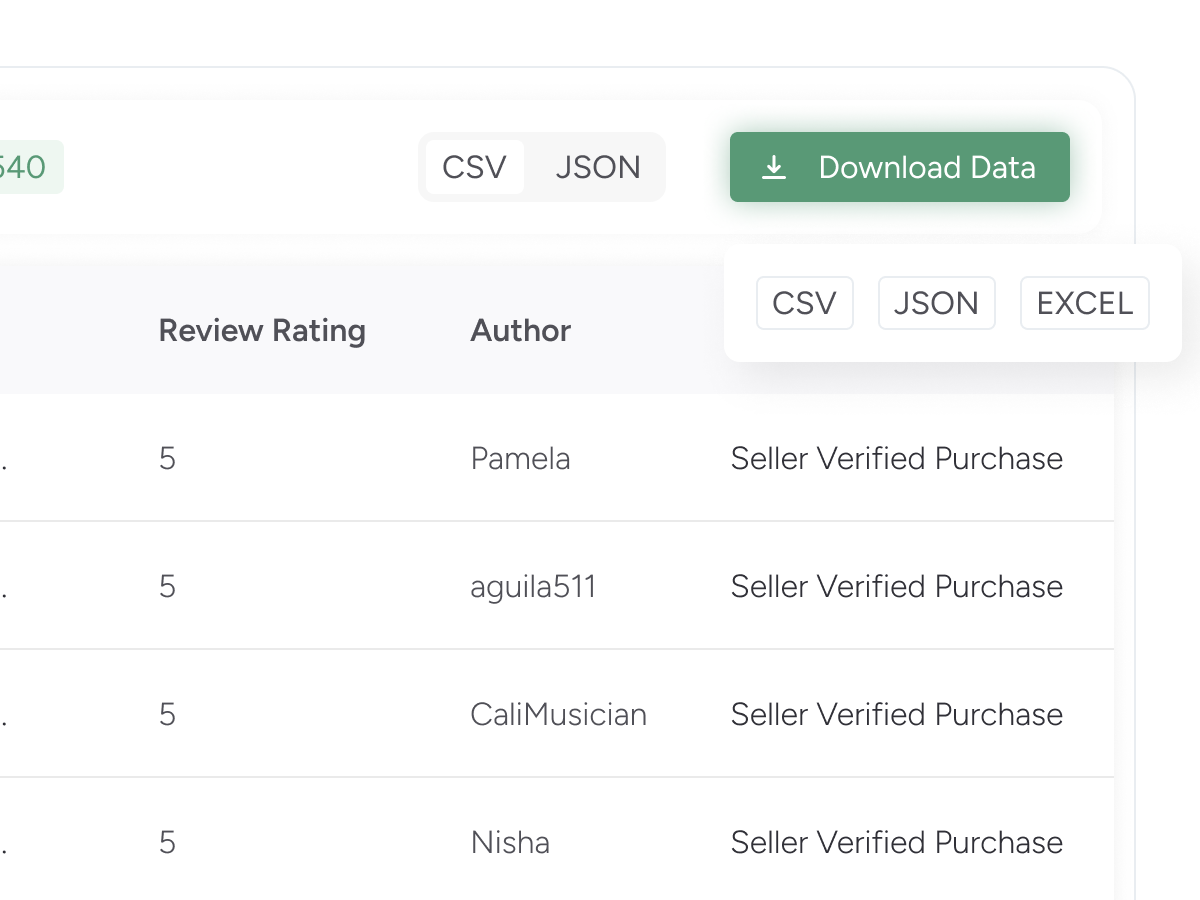Viewport: 1200px width, 900px height.
Task: Click Seller Verified Purchase in aguila511's row
Action: [x=896, y=587]
